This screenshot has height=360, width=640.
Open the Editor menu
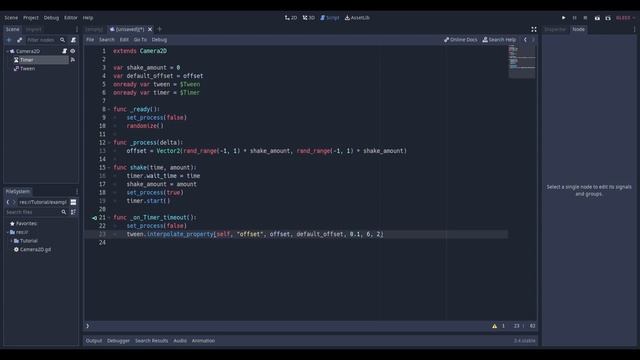(71, 18)
